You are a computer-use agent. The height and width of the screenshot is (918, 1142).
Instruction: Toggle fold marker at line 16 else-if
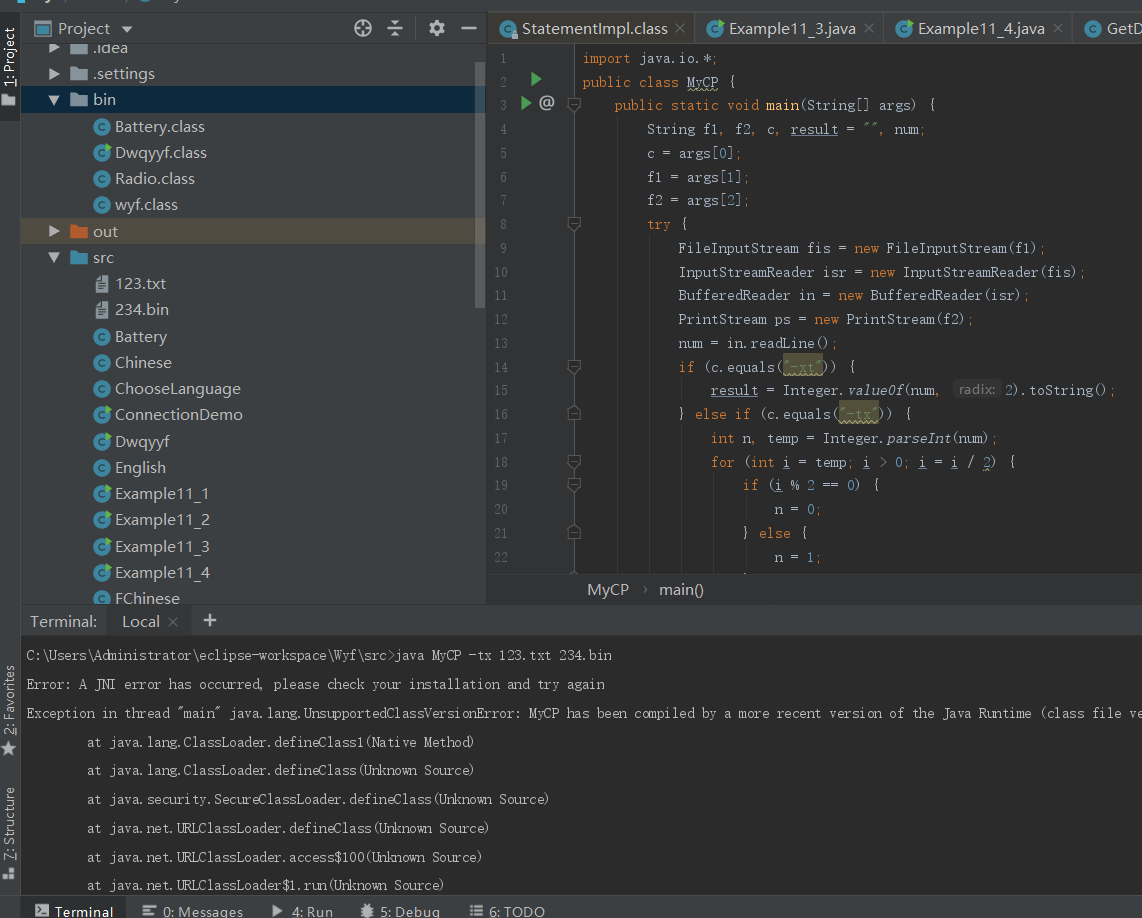574,414
